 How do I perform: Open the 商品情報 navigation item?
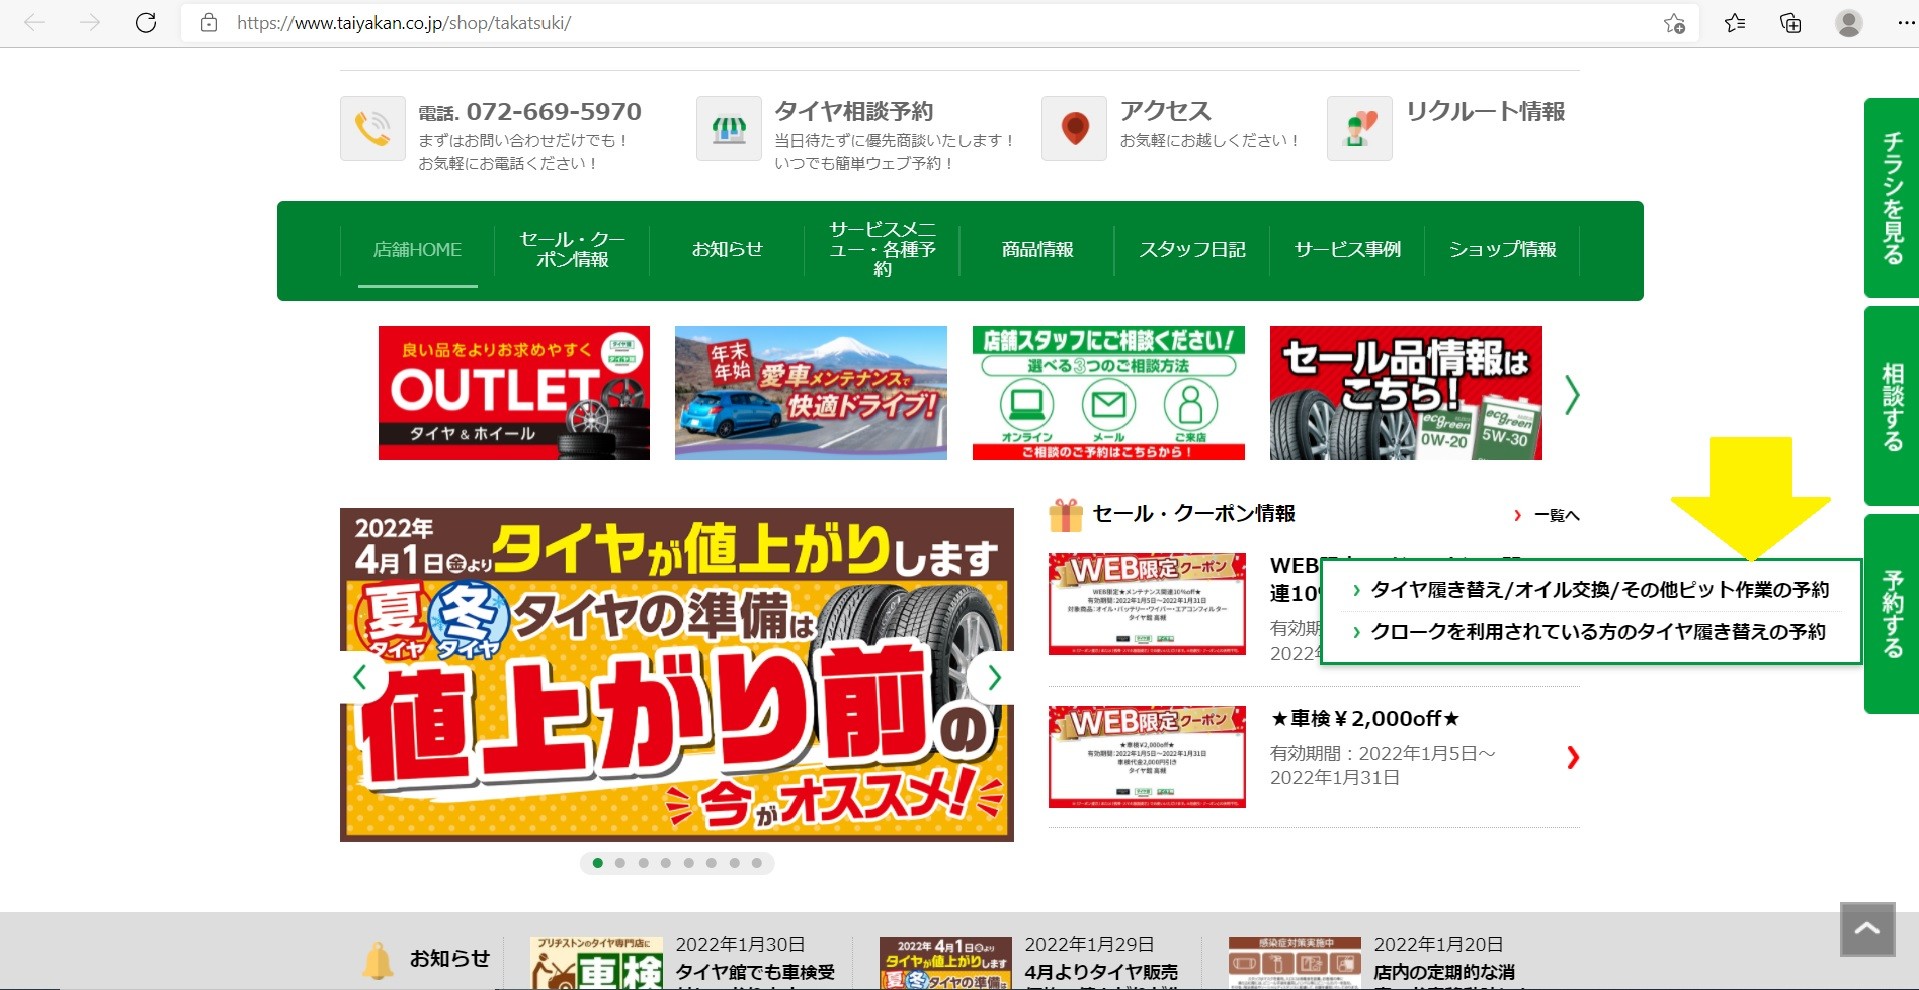(x=1037, y=250)
